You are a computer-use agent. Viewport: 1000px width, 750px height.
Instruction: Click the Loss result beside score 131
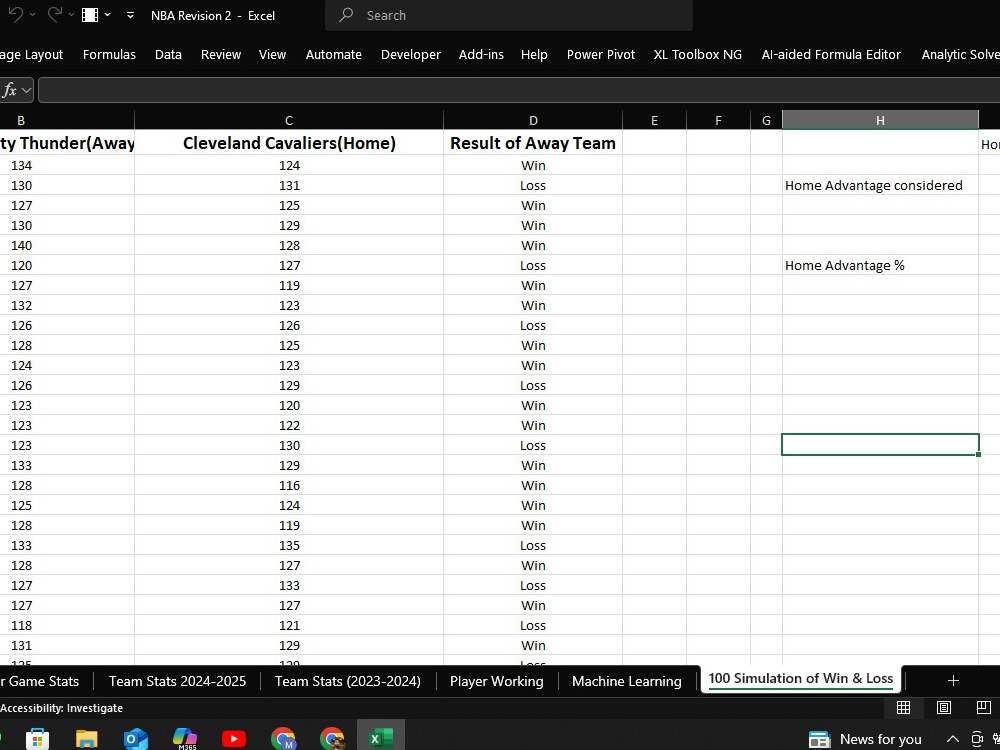(x=533, y=186)
